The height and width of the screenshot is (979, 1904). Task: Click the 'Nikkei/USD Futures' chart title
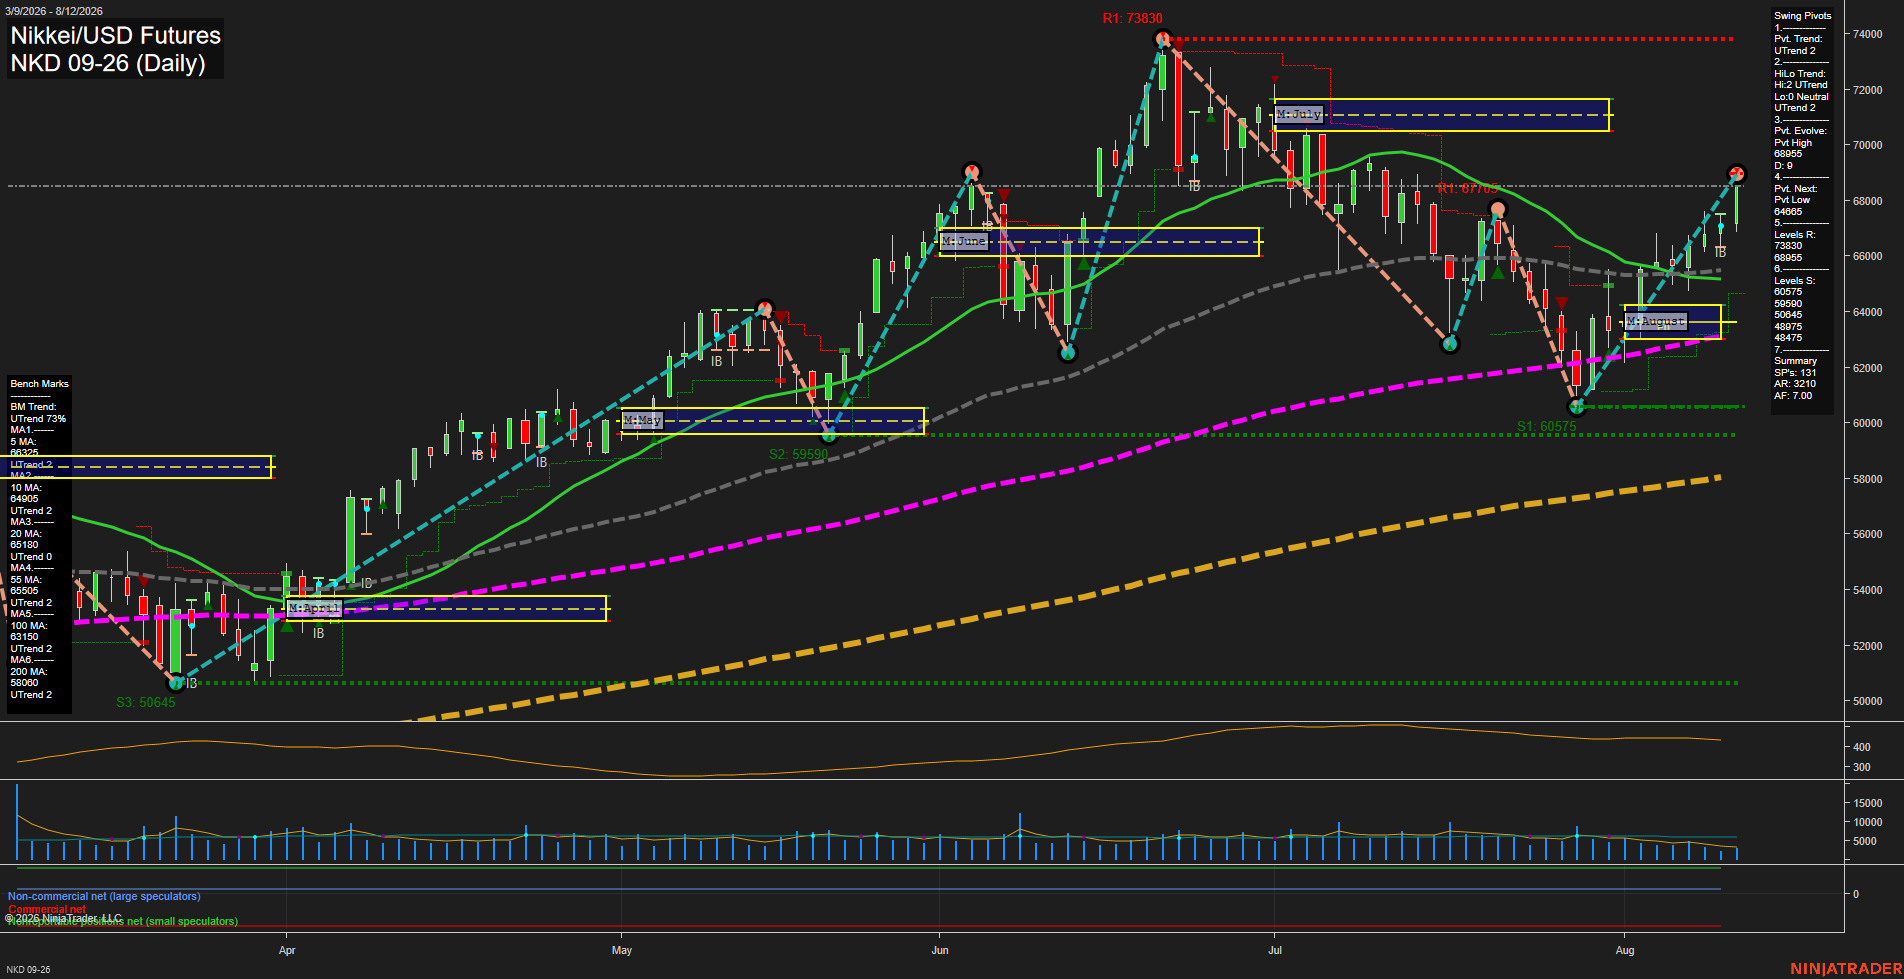pos(115,35)
